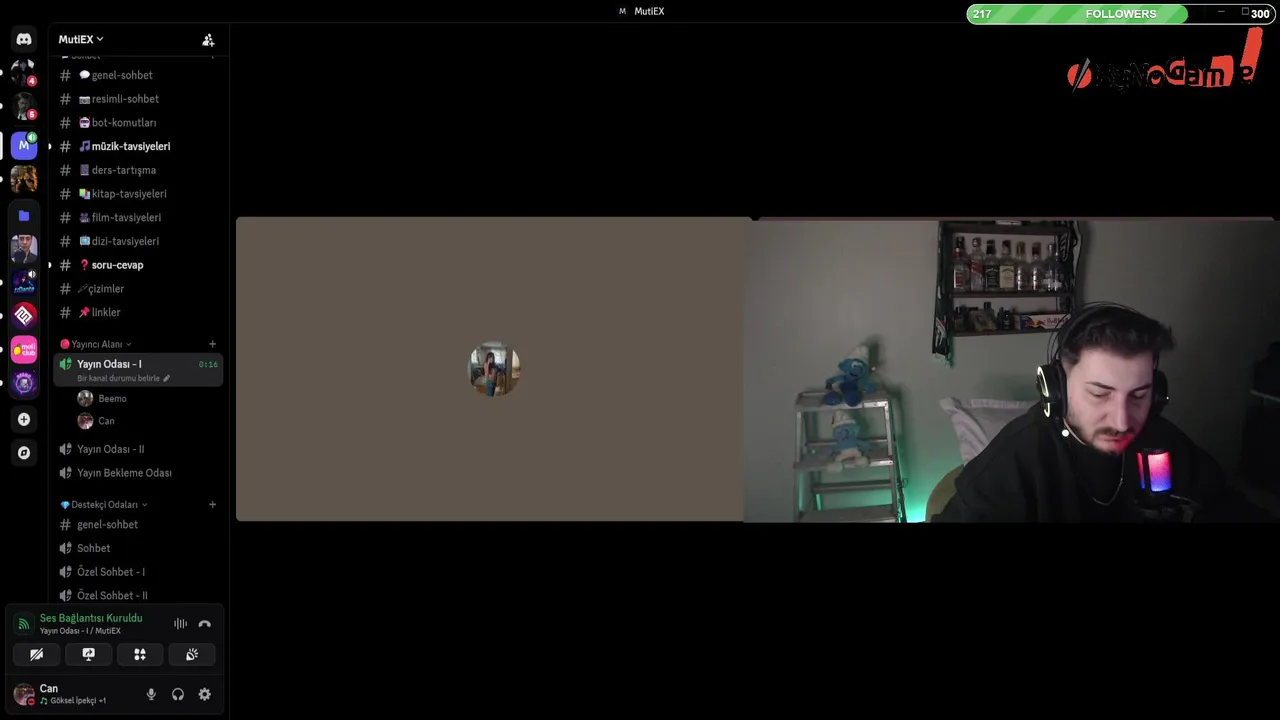Image resolution: width=1280 pixels, height=720 pixels.
Task: Open the müzik-tavsiyeleri channel
Action: click(x=138, y=146)
